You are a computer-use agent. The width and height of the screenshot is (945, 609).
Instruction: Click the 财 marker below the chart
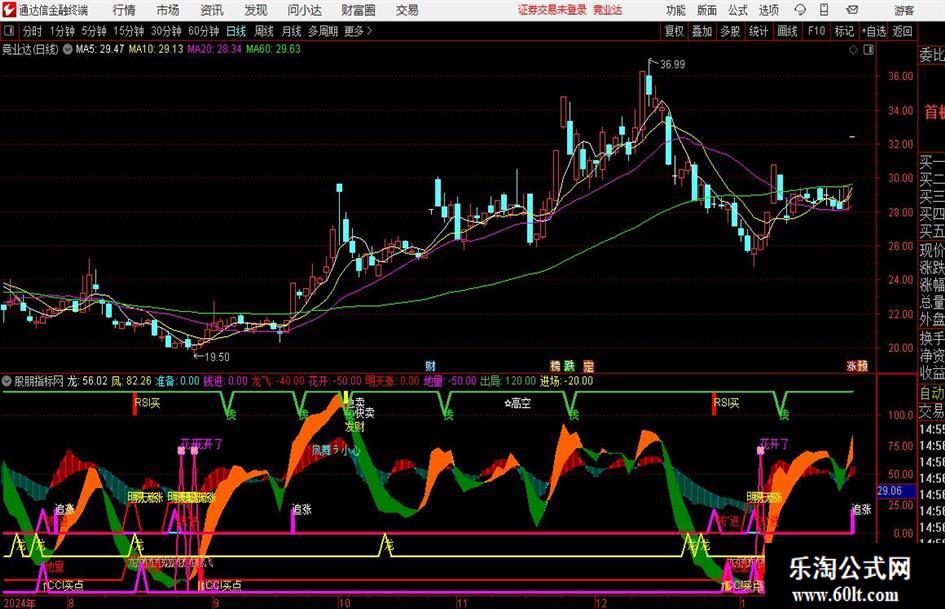pos(430,366)
